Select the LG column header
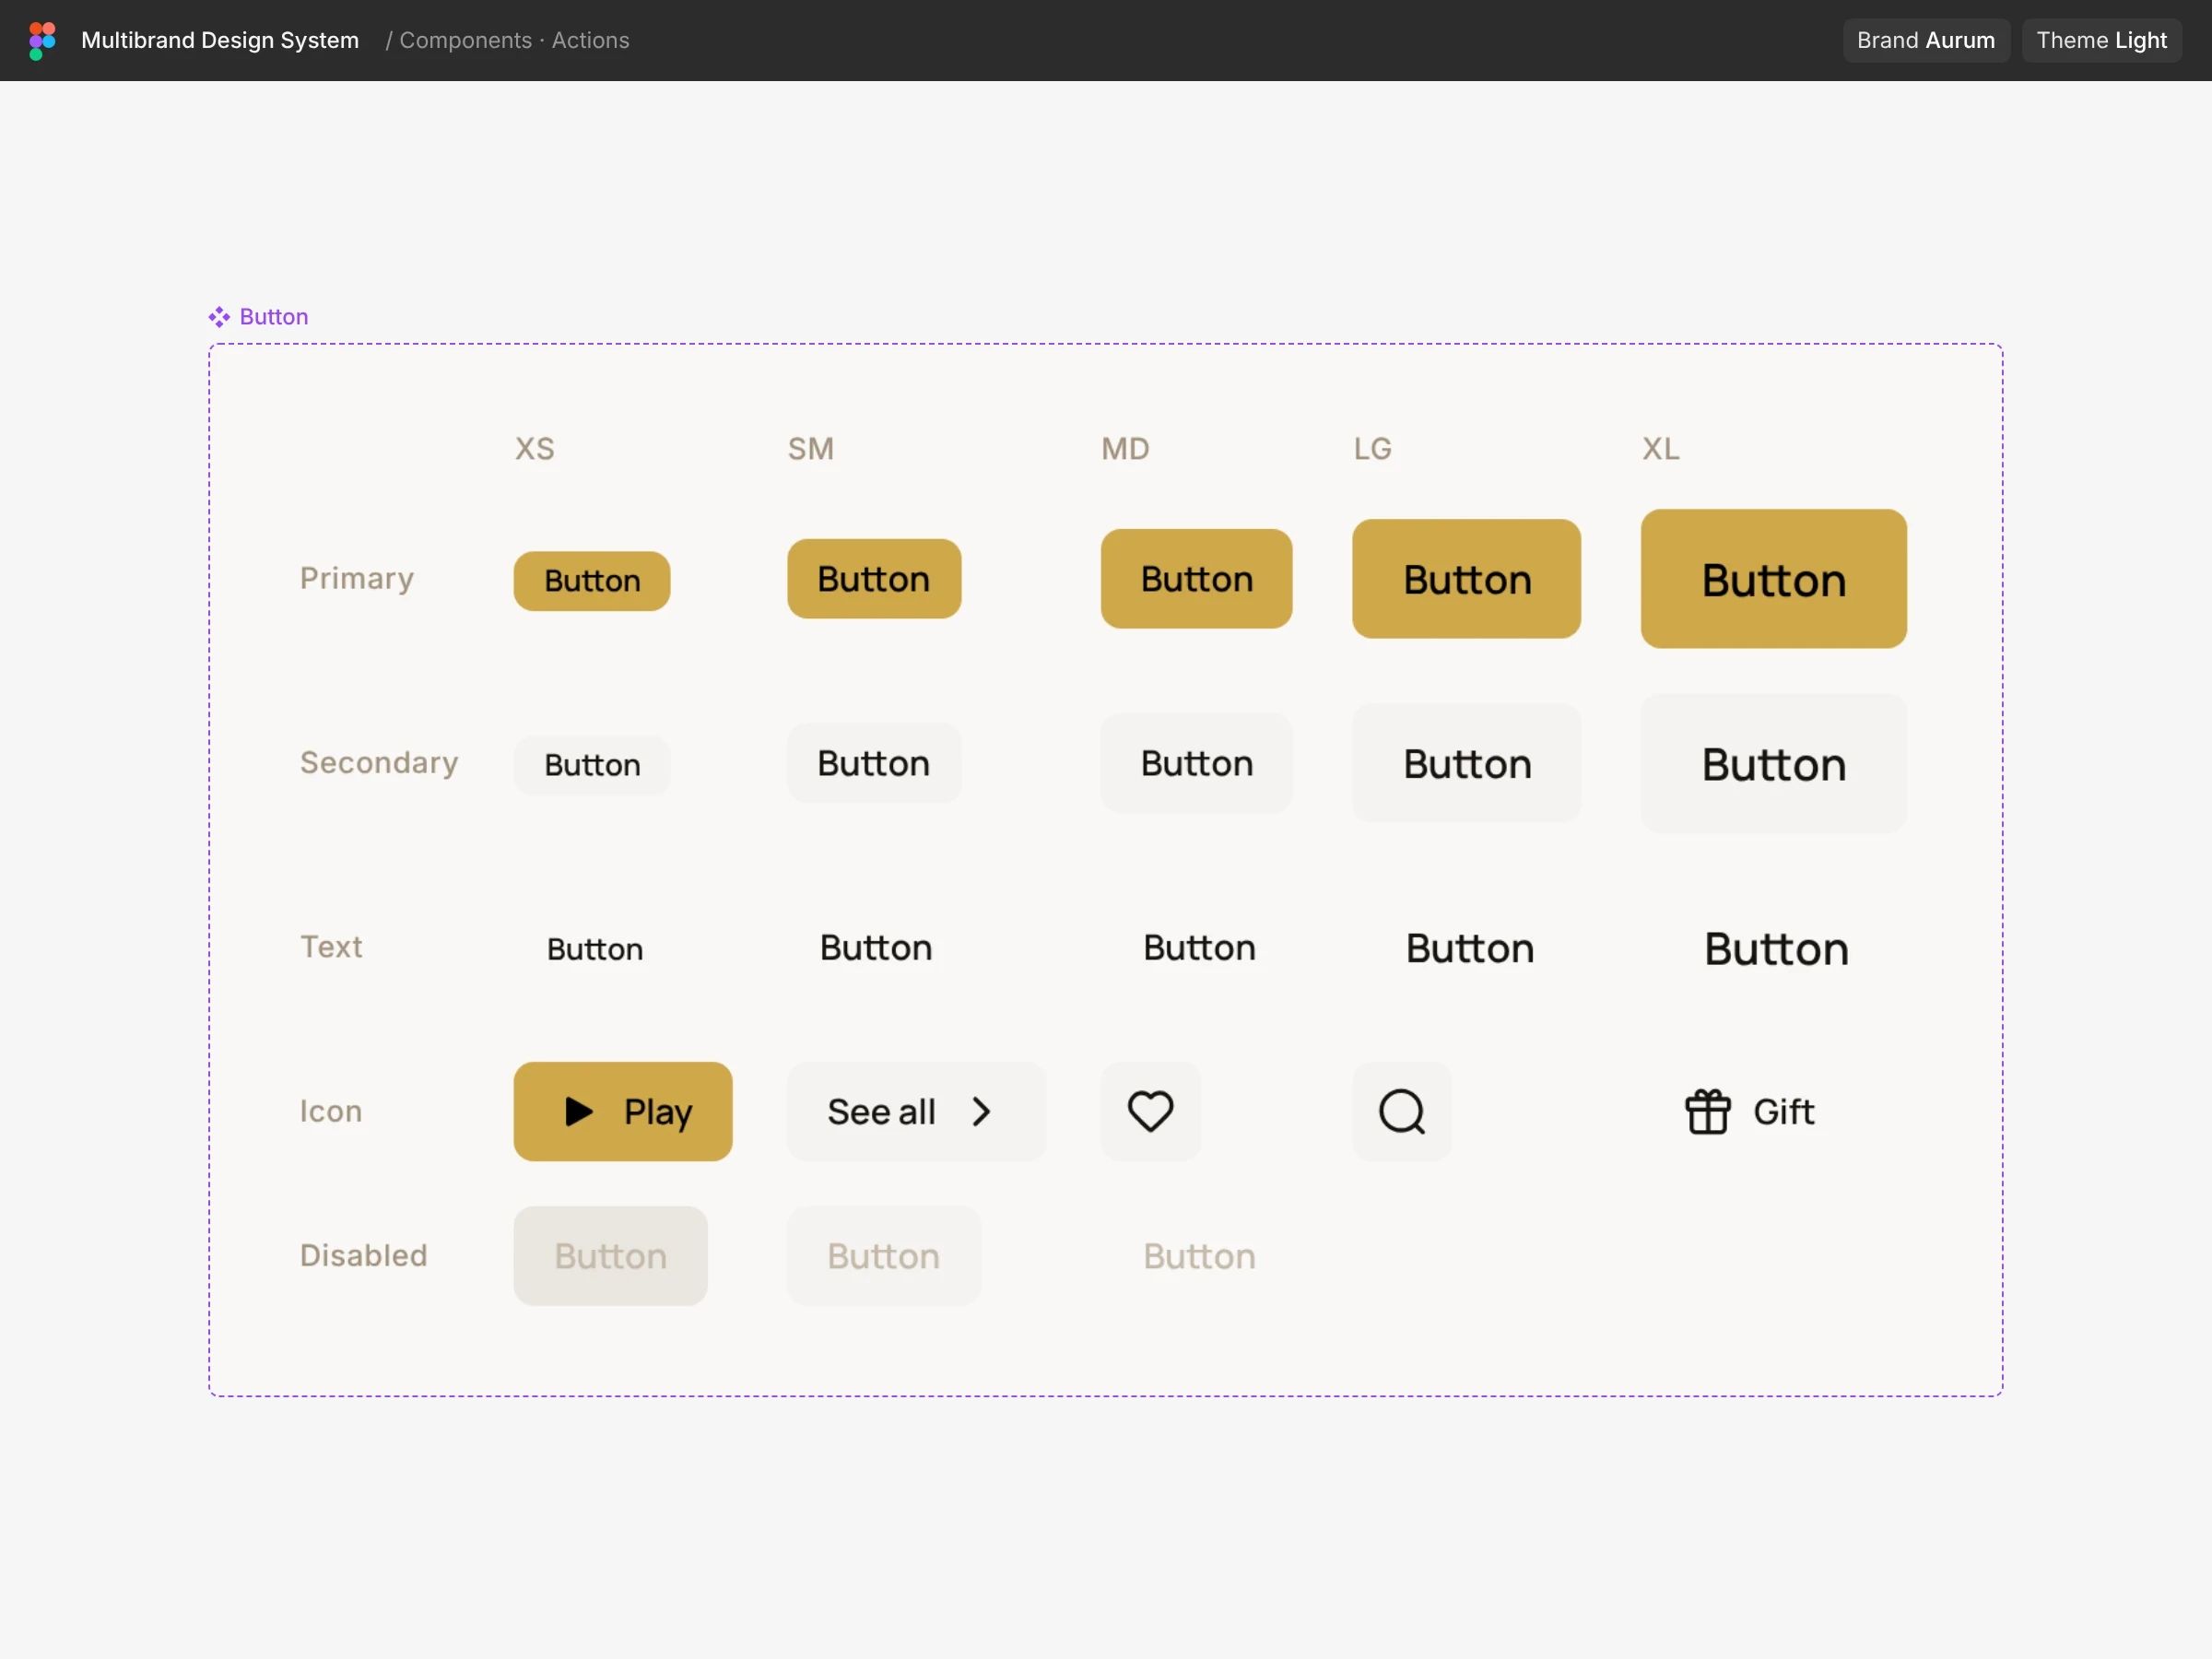 point(1372,448)
